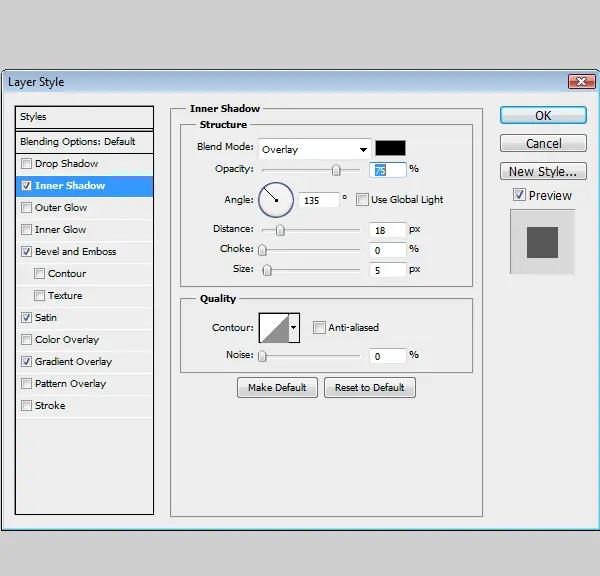This screenshot has height=576, width=600.
Task: Enable Anti-aliased option
Action: point(319,328)
